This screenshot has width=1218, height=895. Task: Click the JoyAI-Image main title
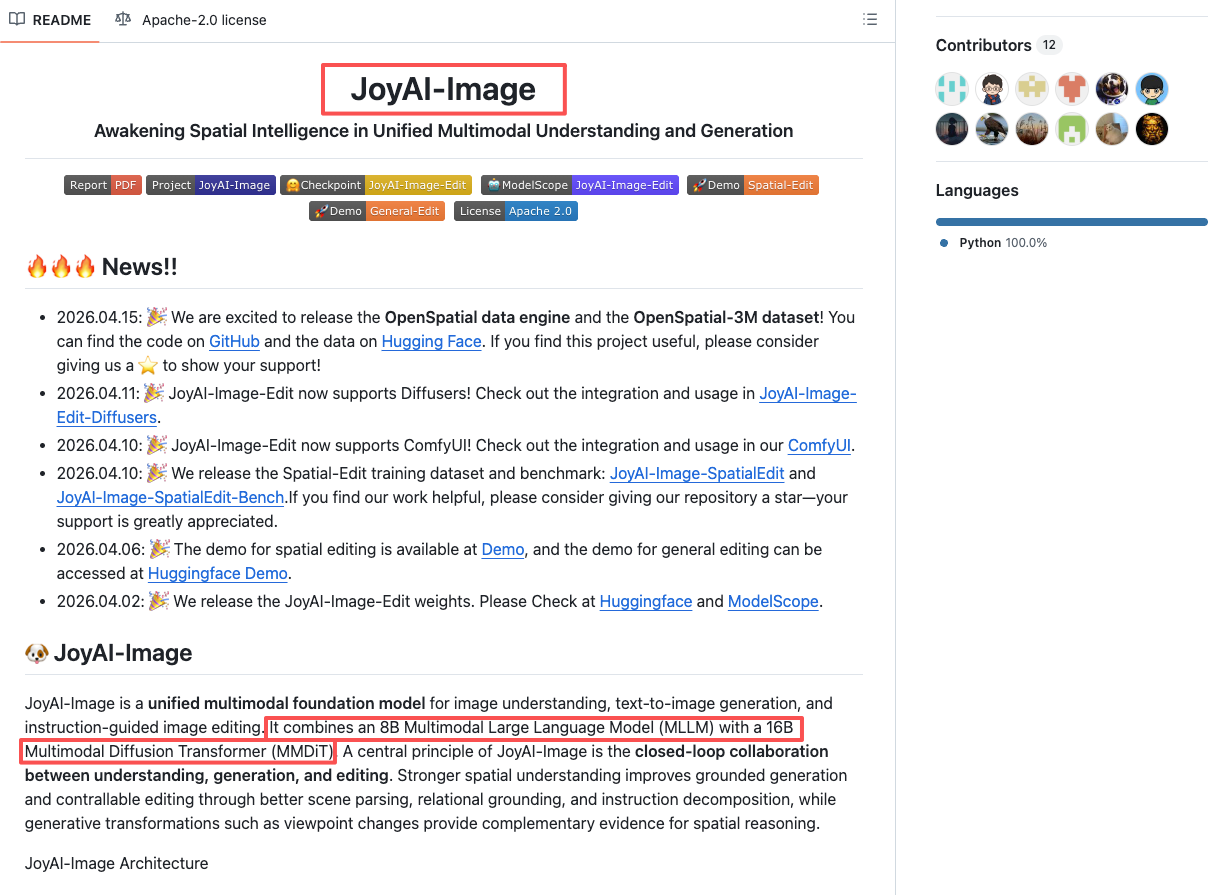coord(443,89)
